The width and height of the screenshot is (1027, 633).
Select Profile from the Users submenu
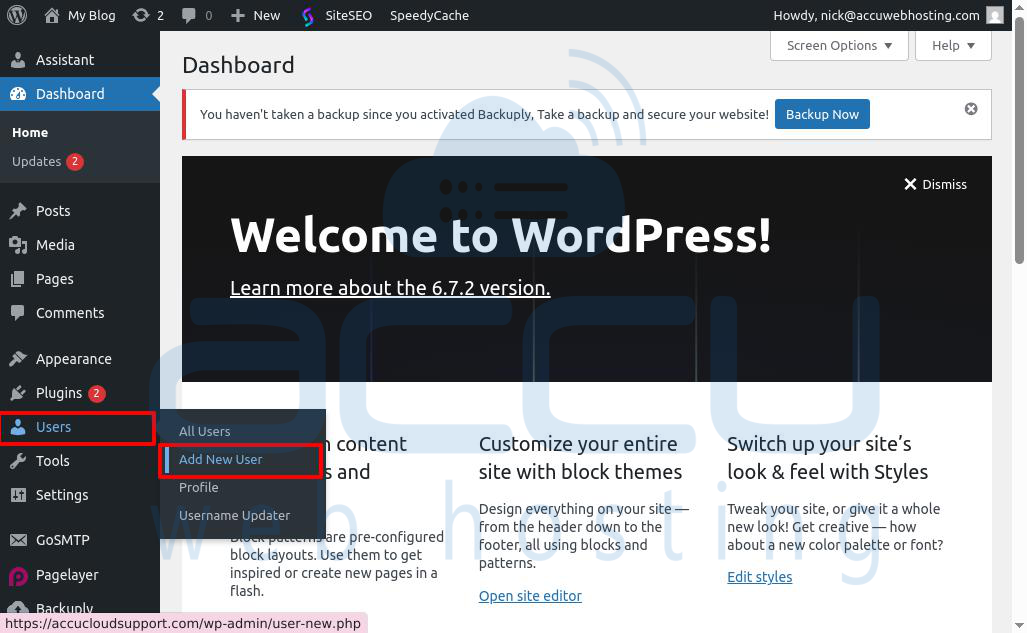198,488
